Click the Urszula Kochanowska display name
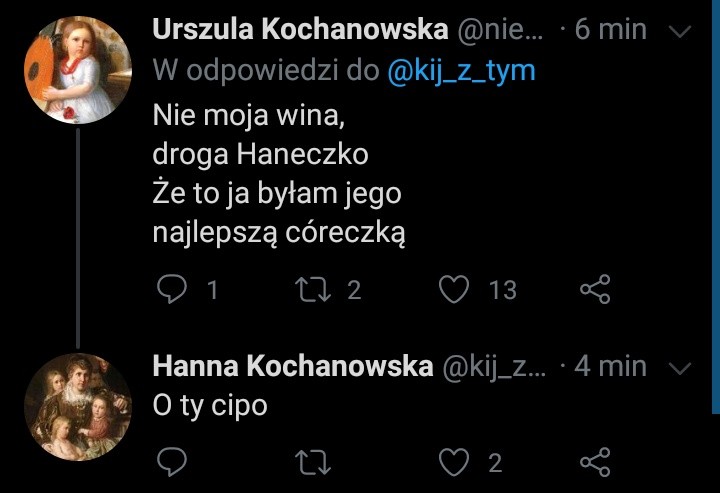The width and height of the screenshot is (720, 493). point(300,30)
